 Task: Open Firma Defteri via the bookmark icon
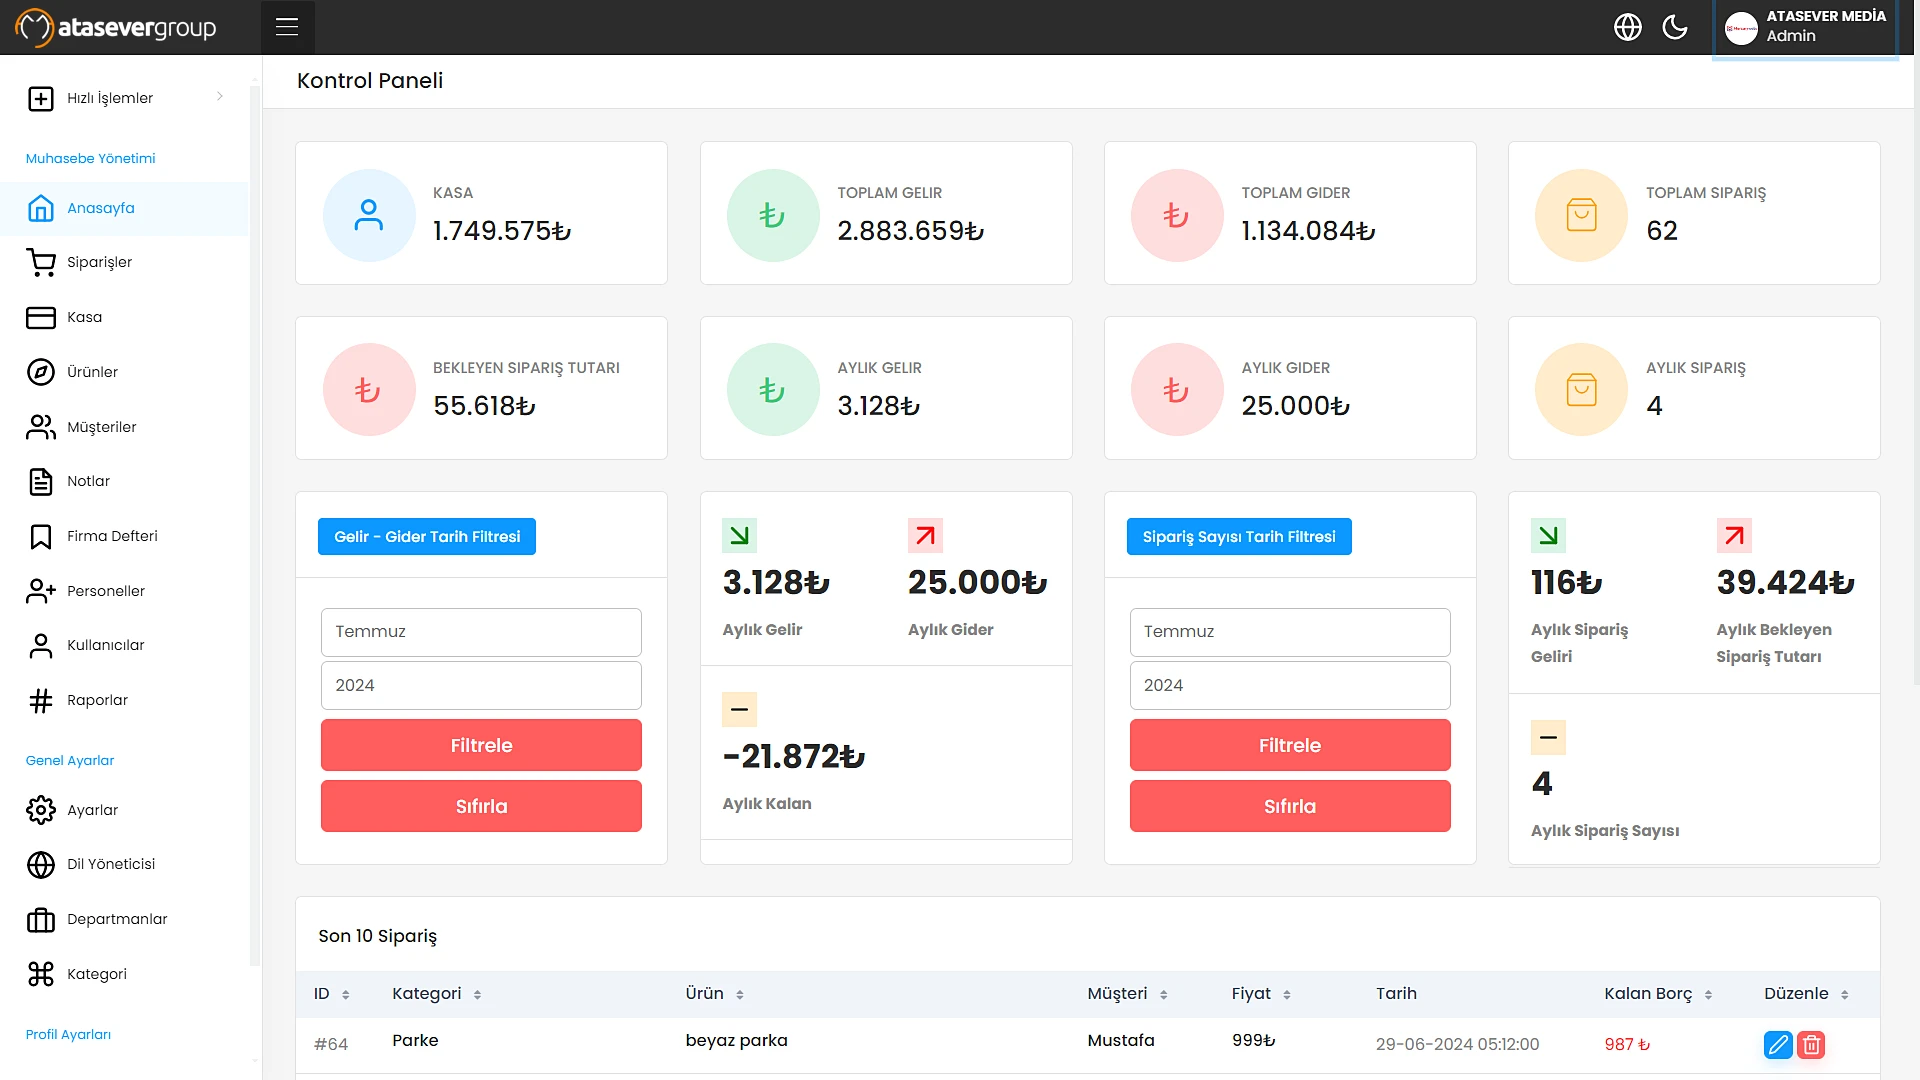41,537
